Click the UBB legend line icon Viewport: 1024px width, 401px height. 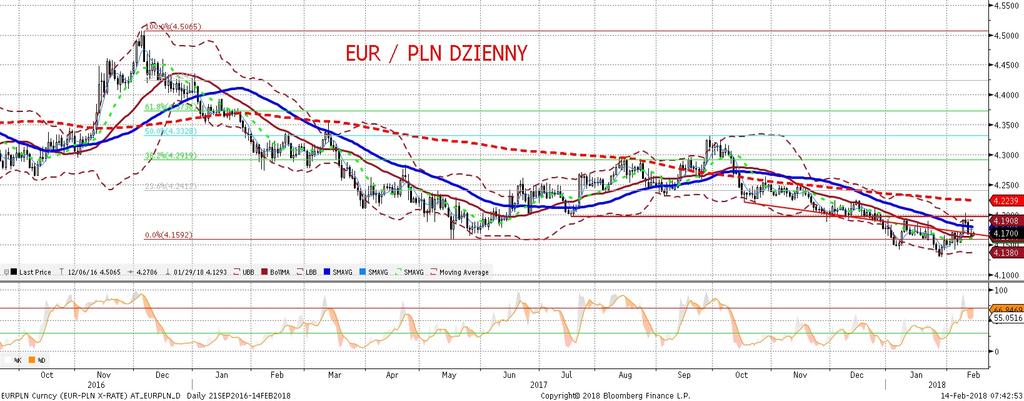click(x=236, y=272)
